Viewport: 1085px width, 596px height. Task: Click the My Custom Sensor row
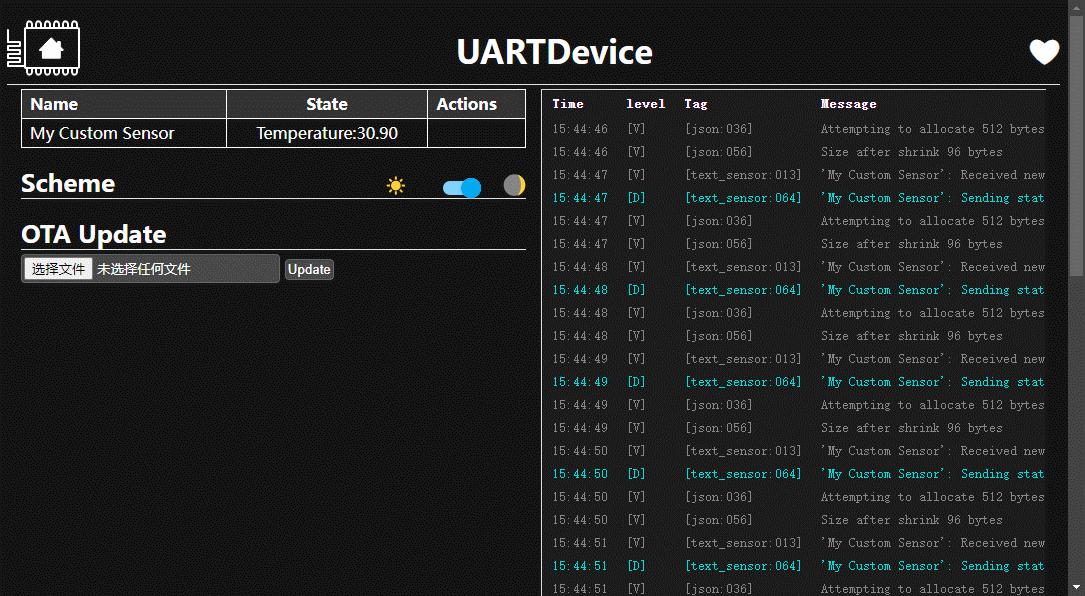pyautogui.click(x=103, y=132)
